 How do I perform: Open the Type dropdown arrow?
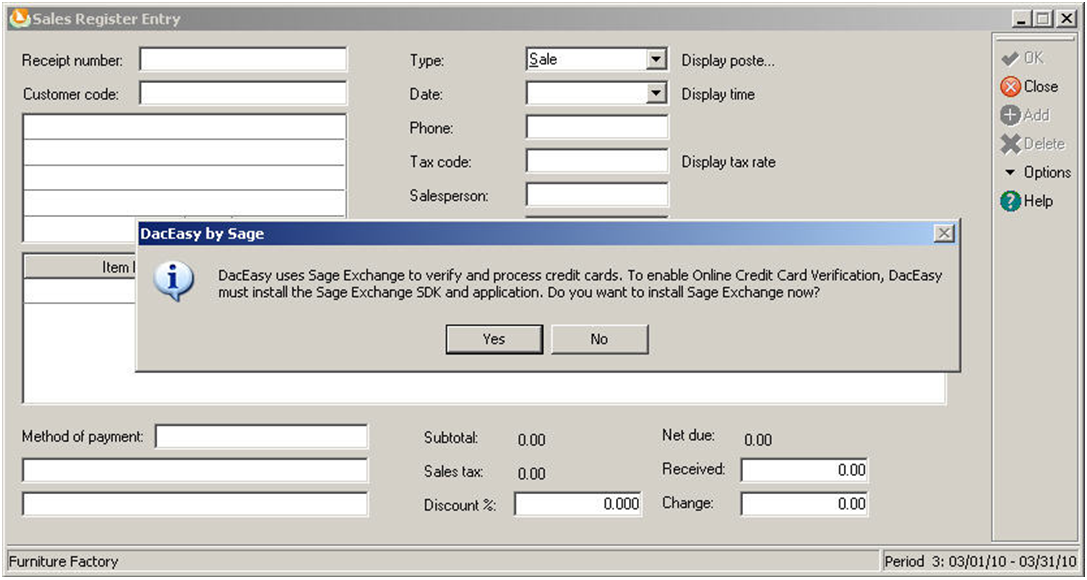tap(656, 60)
